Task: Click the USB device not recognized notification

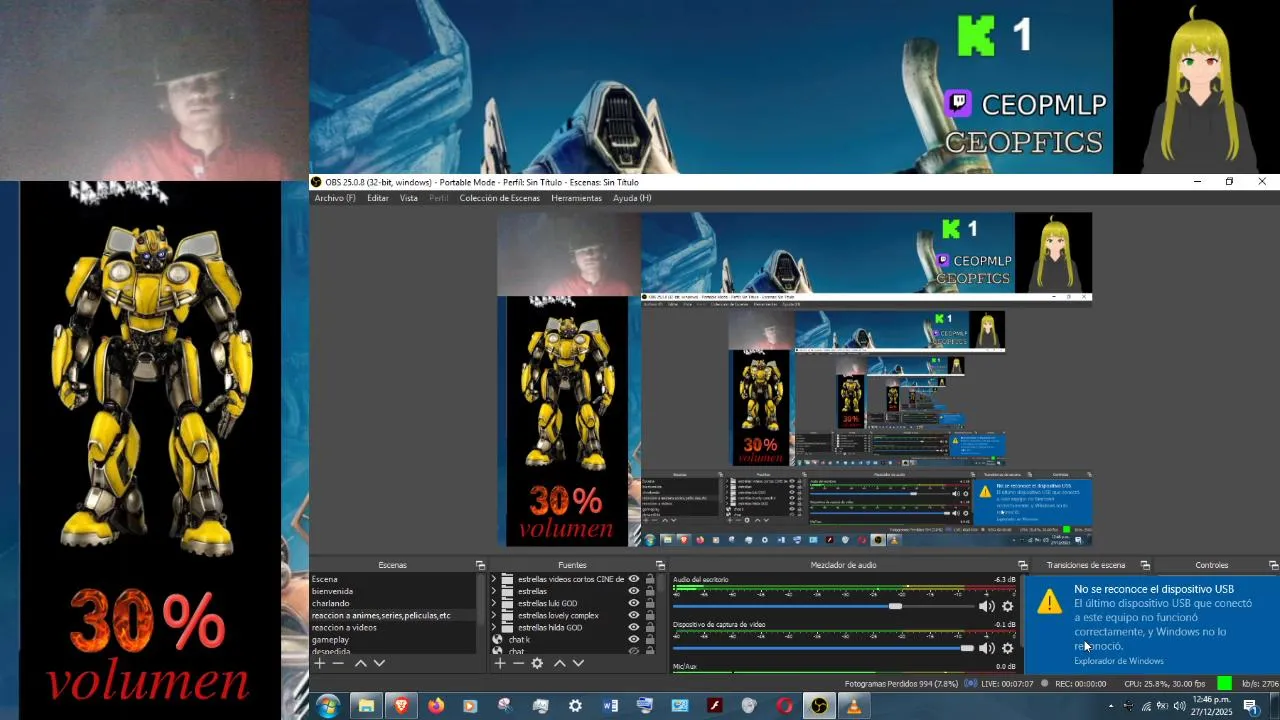Action: click(1152, 625)
